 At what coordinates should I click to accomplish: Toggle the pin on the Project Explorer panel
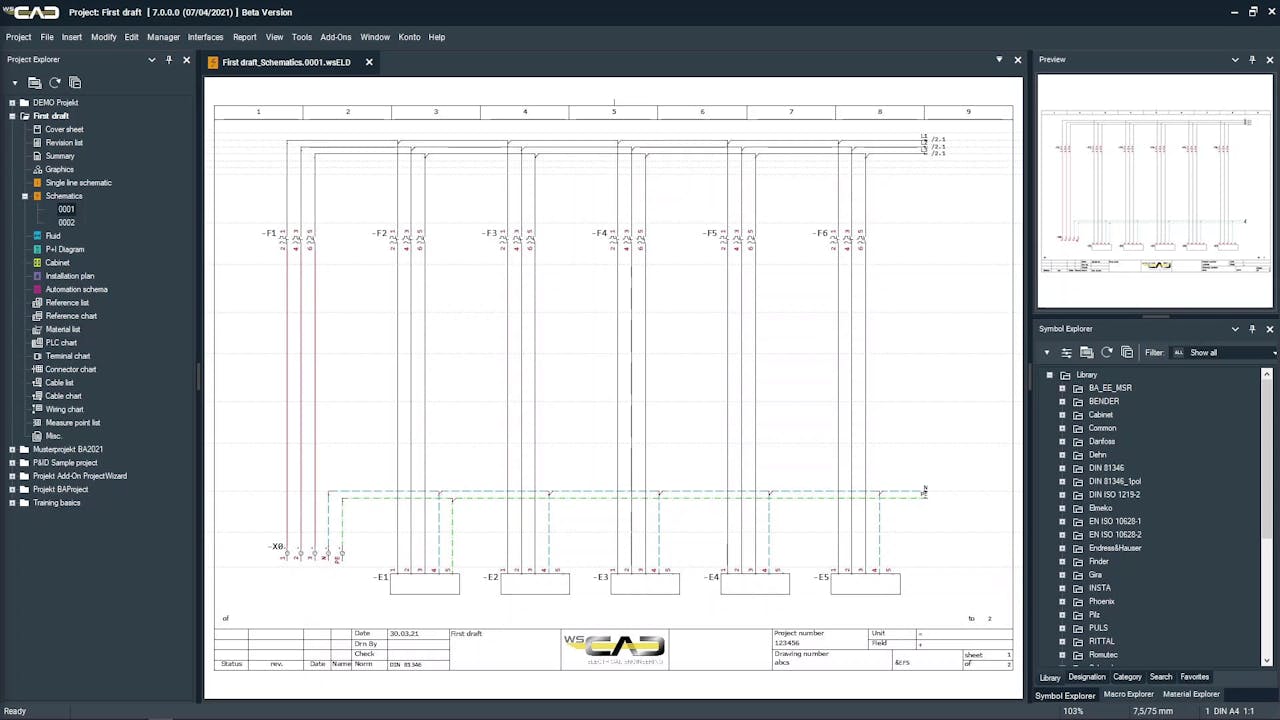tap(169, 59)
